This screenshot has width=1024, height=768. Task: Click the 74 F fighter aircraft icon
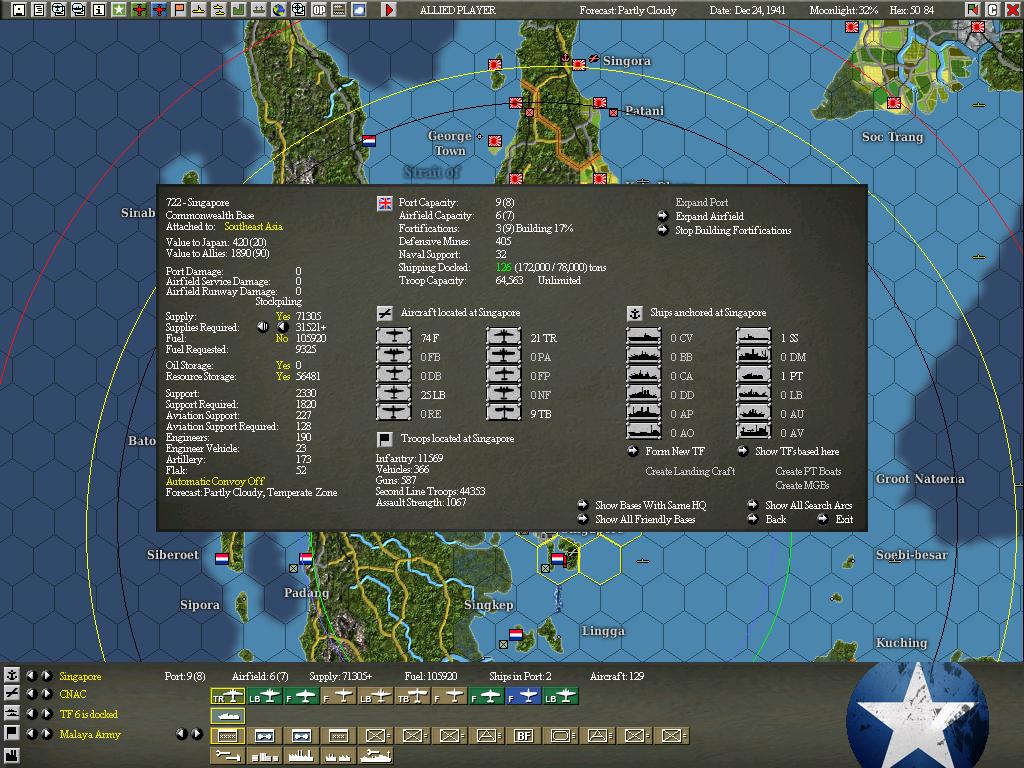click(394, 337)
